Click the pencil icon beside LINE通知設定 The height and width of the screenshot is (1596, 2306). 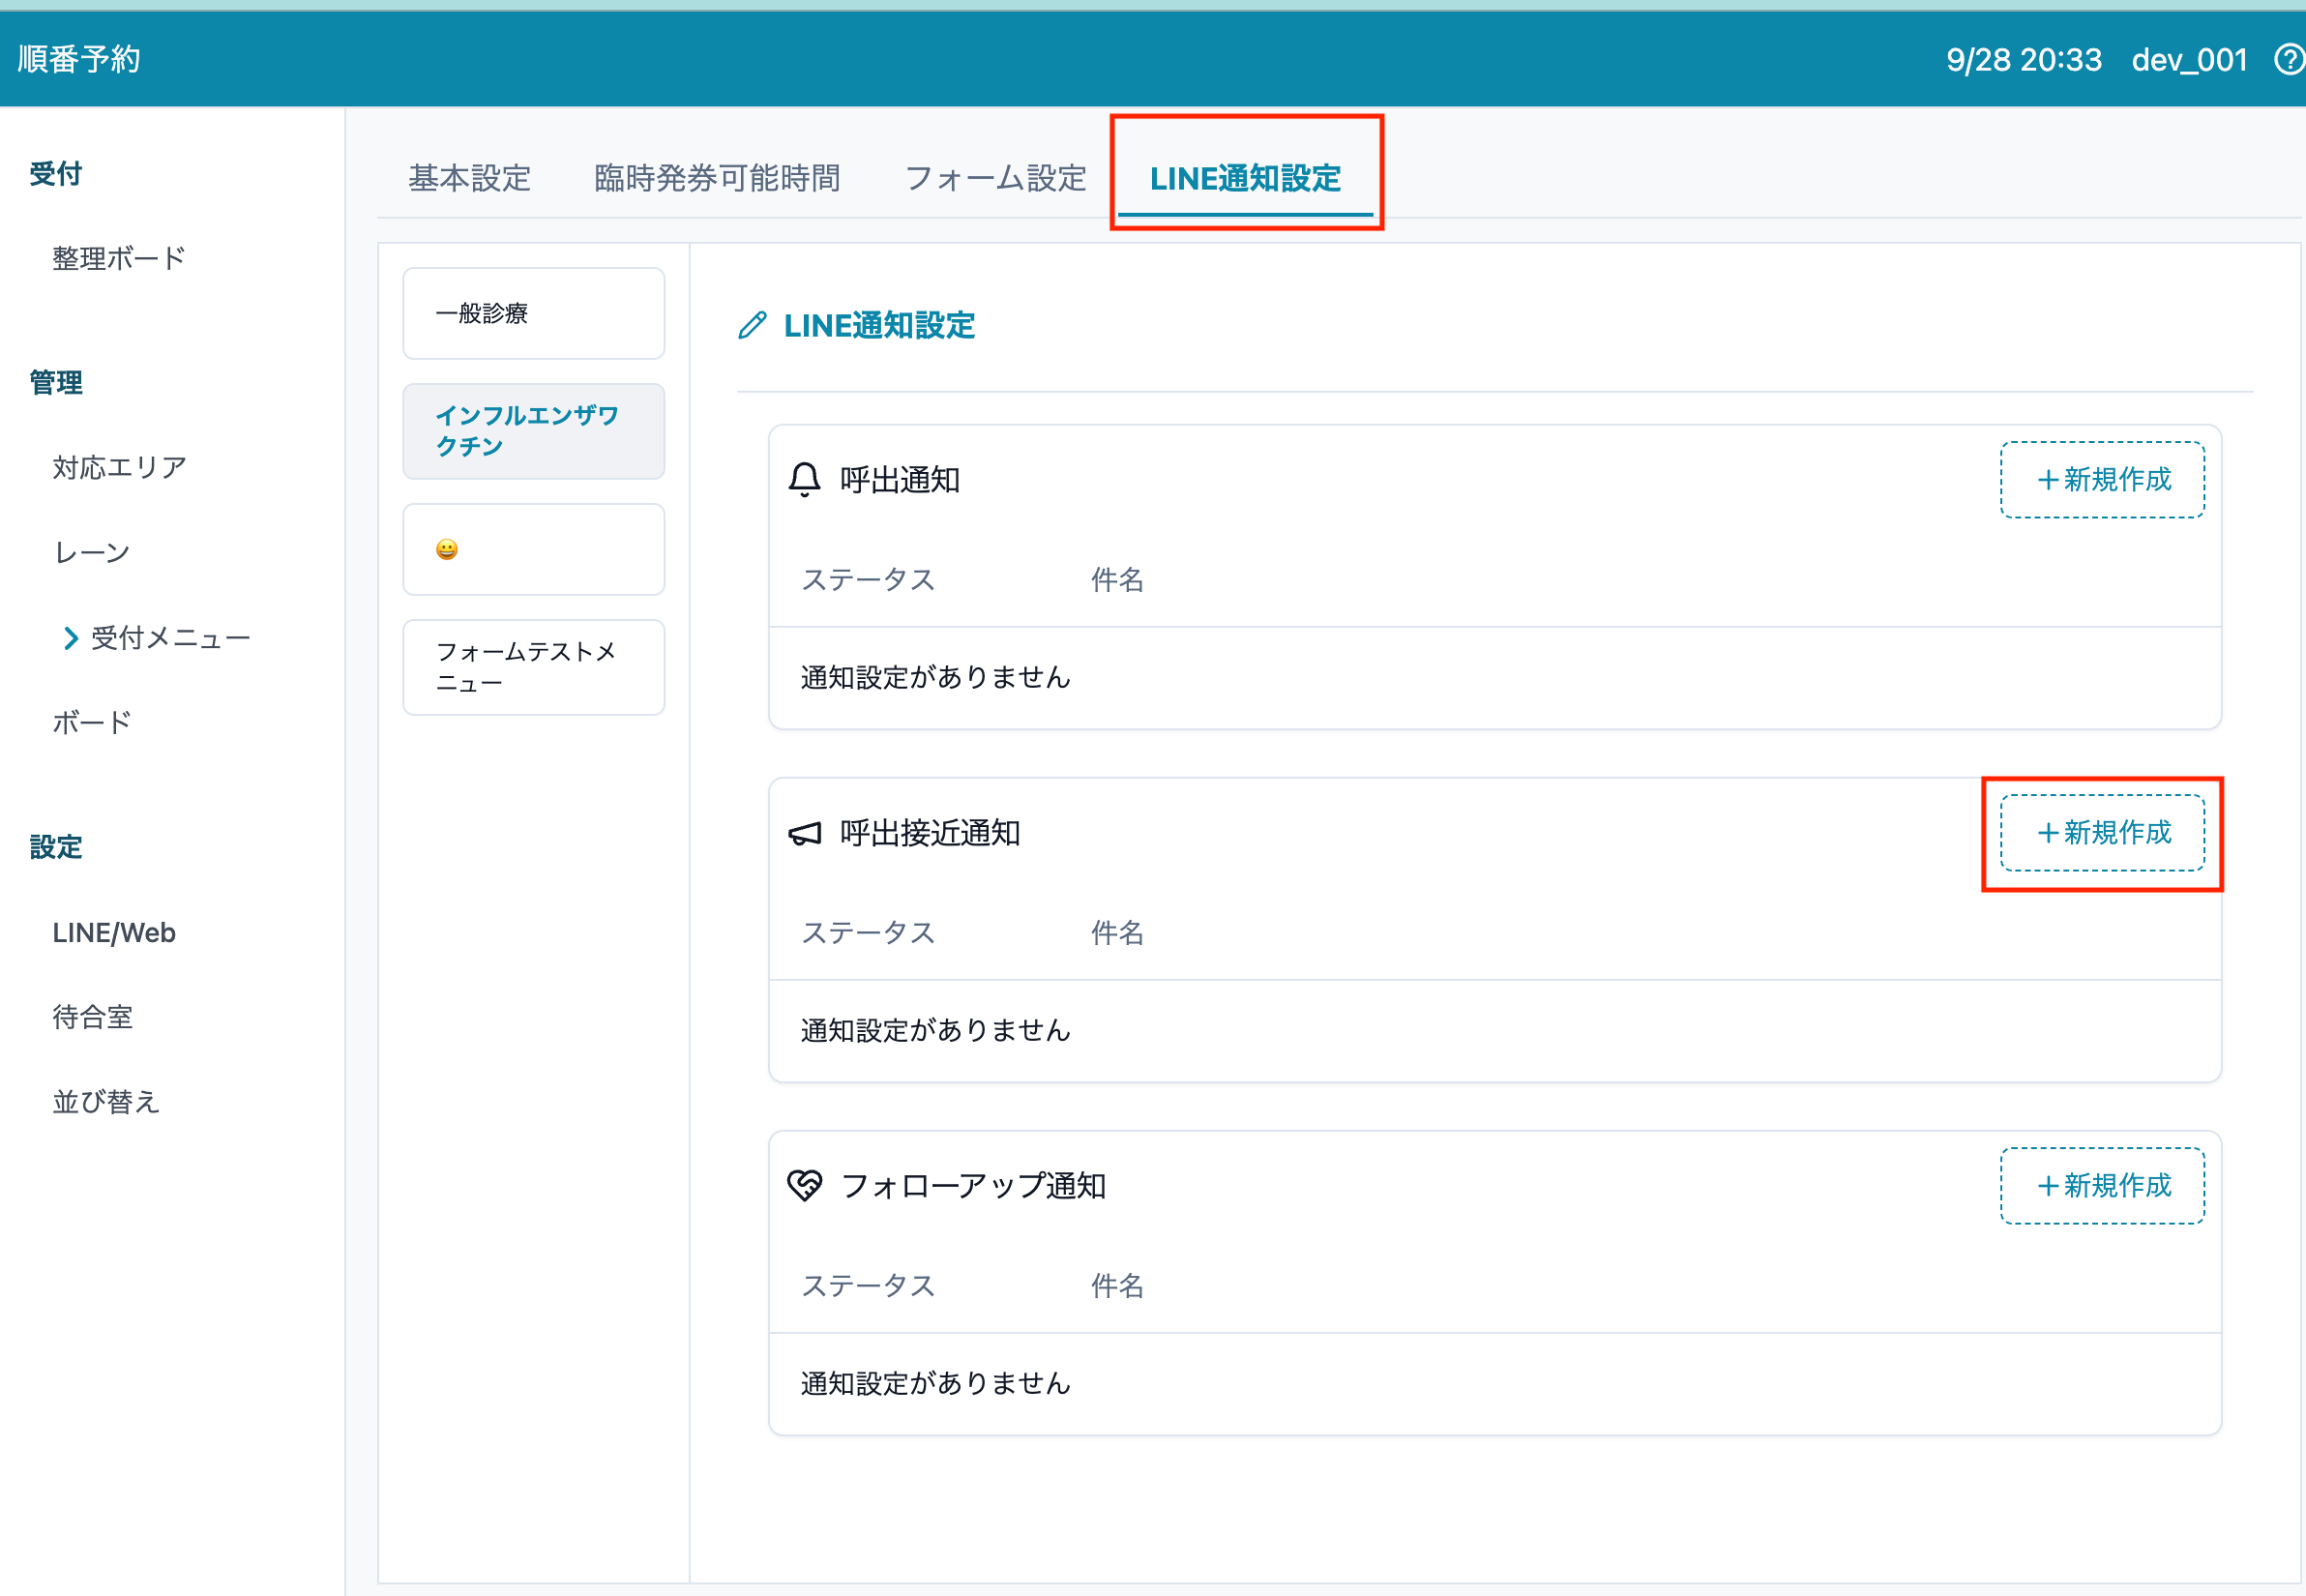tap(752, 325)
